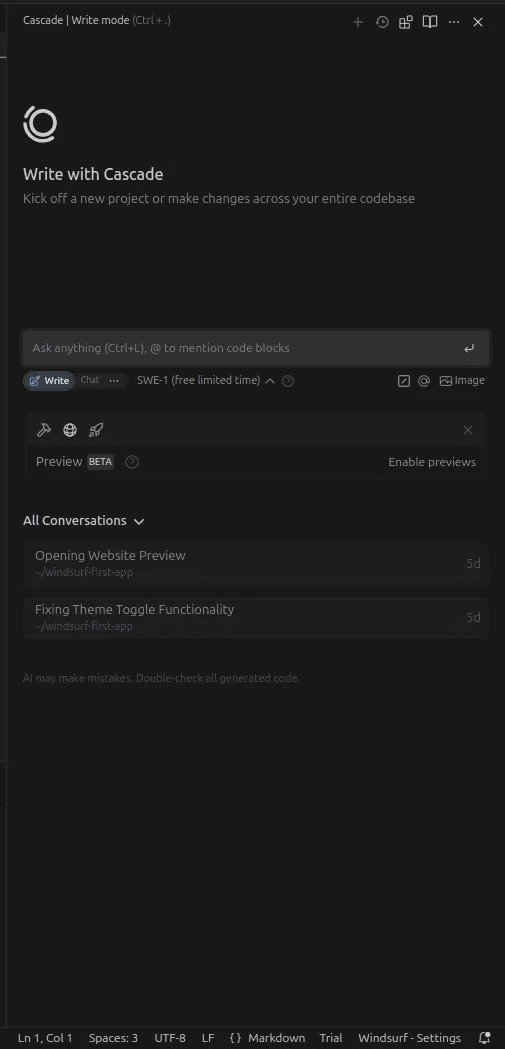Start a new Cascade conversation with plus icon

point(358,22)
